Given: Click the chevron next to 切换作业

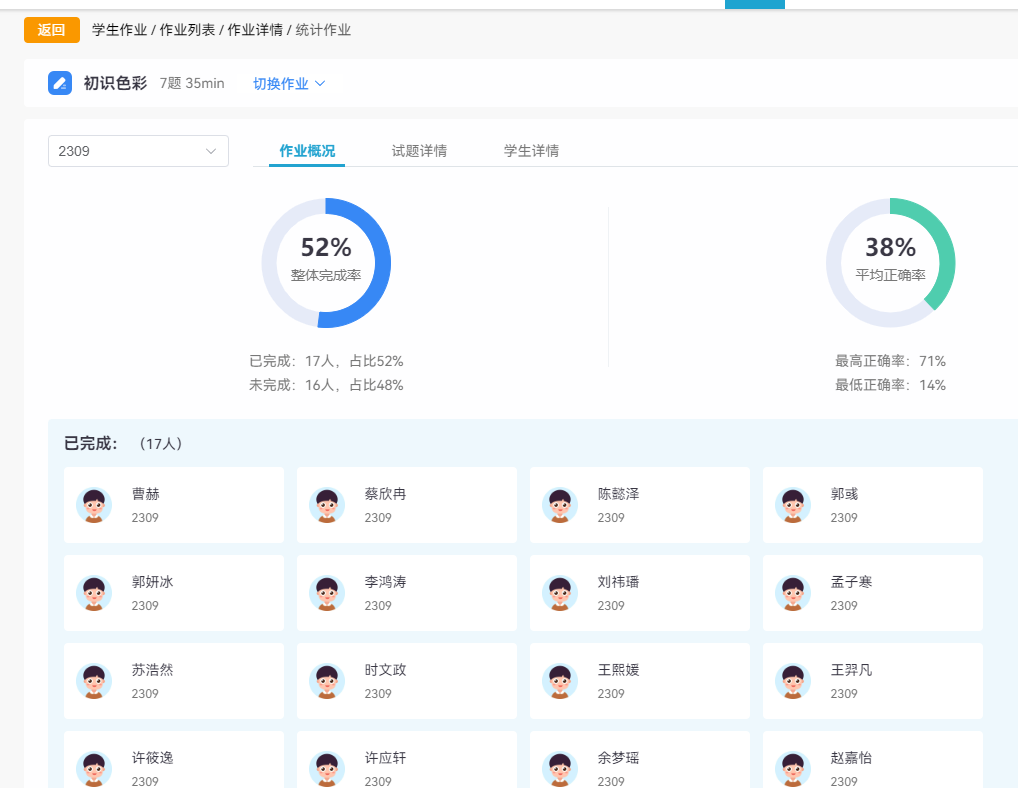Looking at the screenshot, I should (320, 84).
